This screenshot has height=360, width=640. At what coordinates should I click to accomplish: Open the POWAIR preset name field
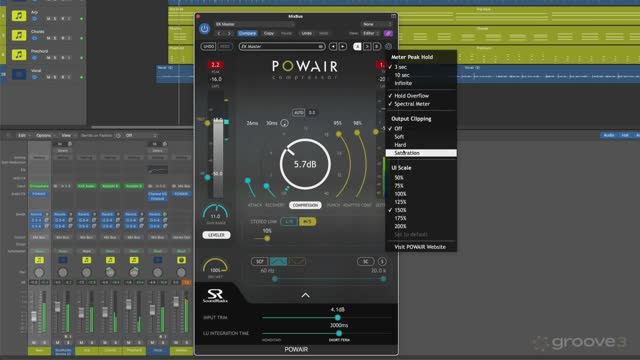pyautogui.click(x=282, y=47)
